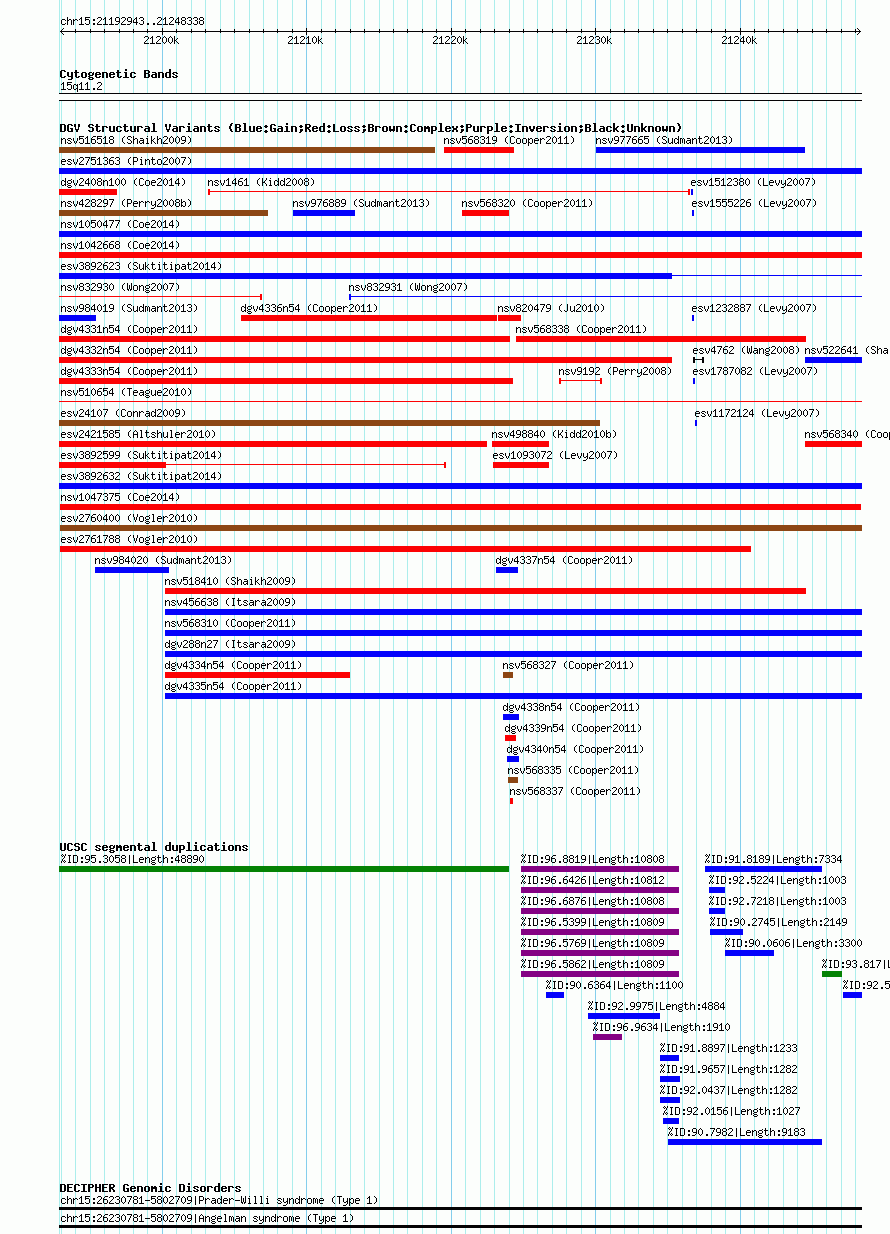Open dgv4331n54 (Cooper2011) variant
The height and width of the screenshot is (1234, 890).
tap(128, 330)
